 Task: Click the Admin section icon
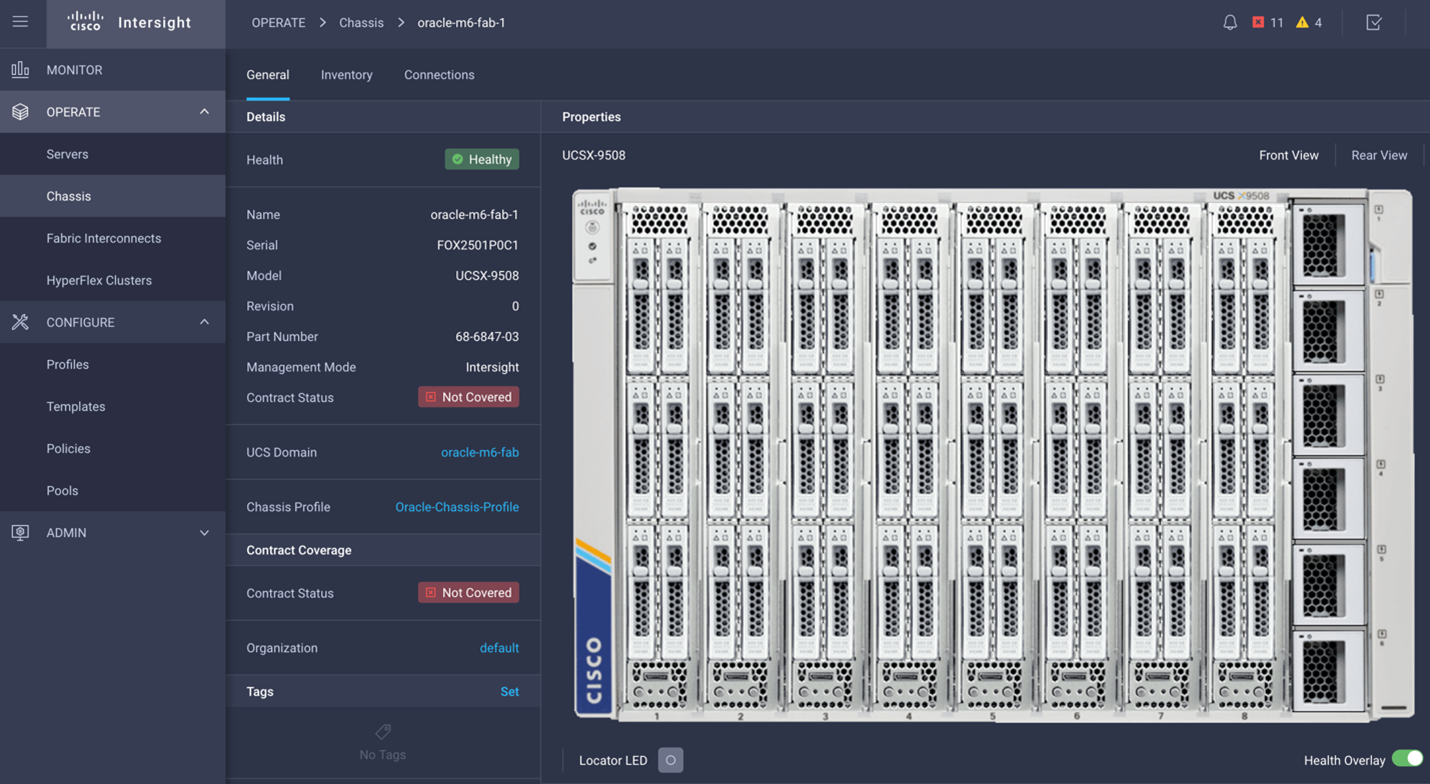pos(20,533)
